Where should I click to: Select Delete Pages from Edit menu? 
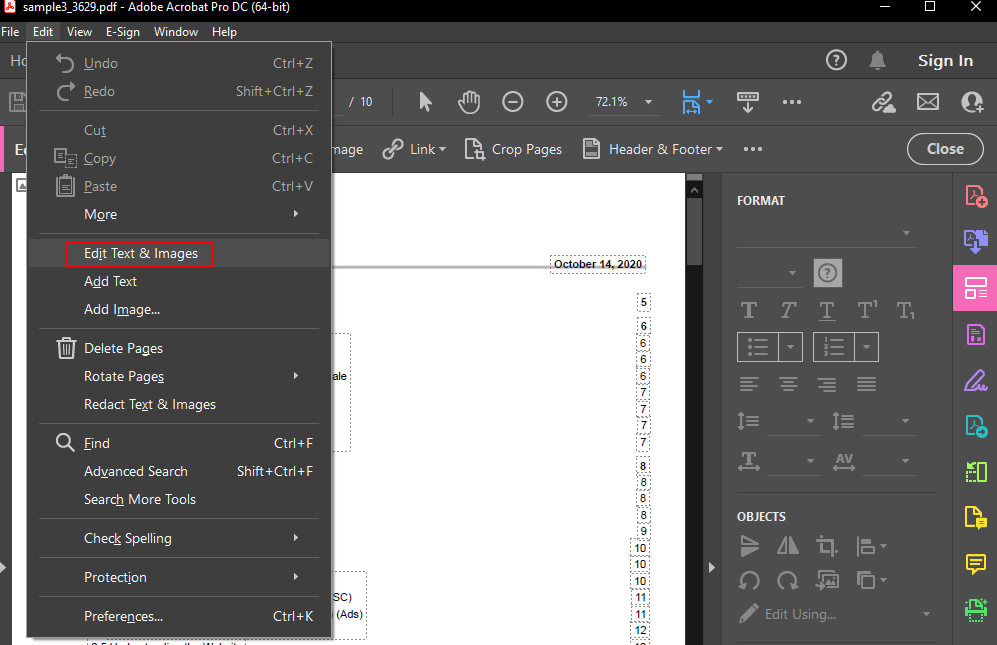(x=123, y=348)
